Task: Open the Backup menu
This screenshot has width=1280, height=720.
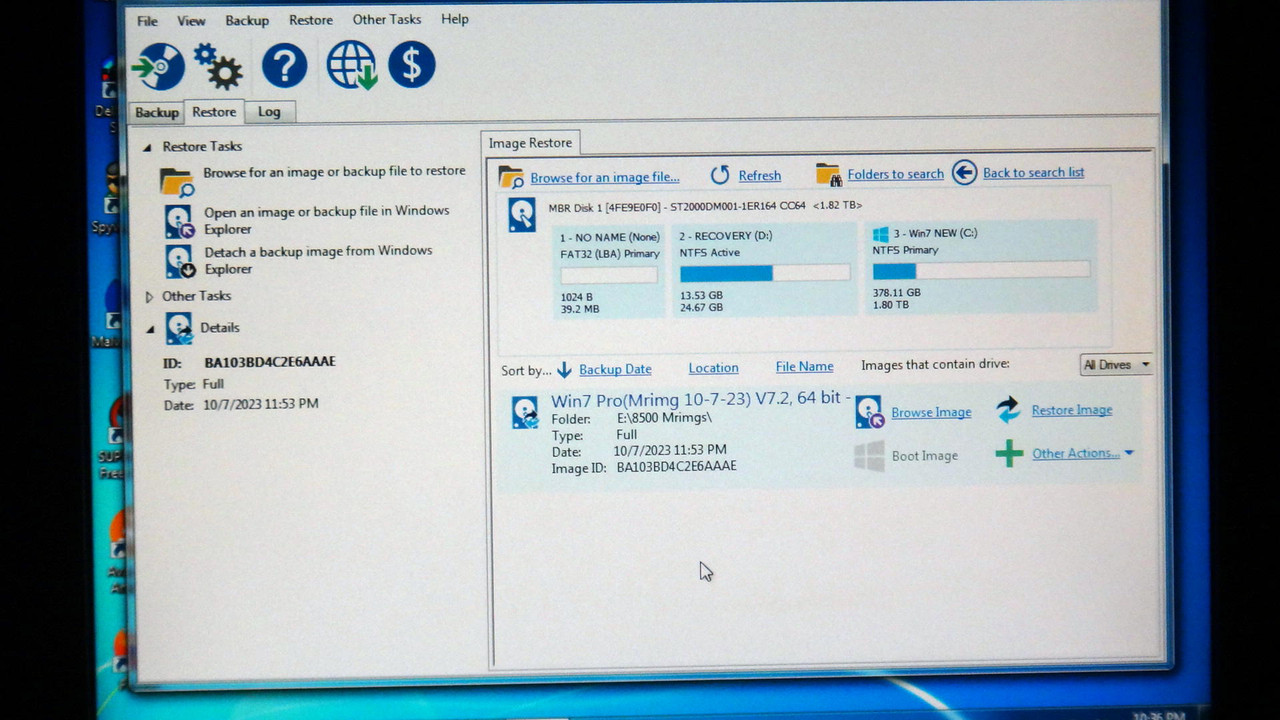Action: tap(247, 20)
